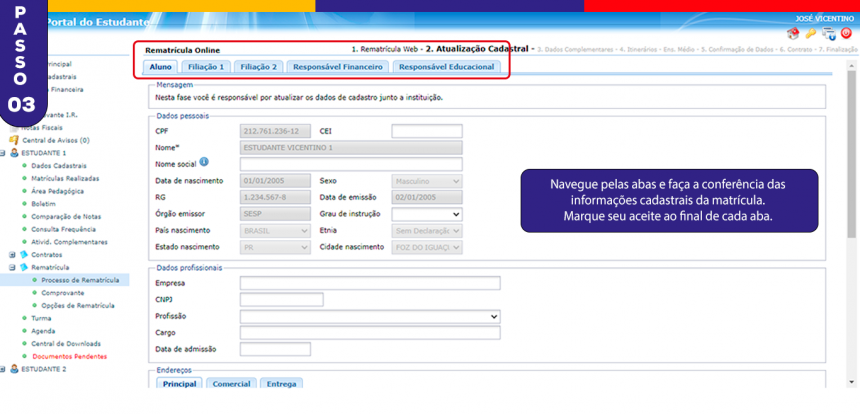Click the Central de Avisos bell icon
860x414 pixels.
point(14,140)
